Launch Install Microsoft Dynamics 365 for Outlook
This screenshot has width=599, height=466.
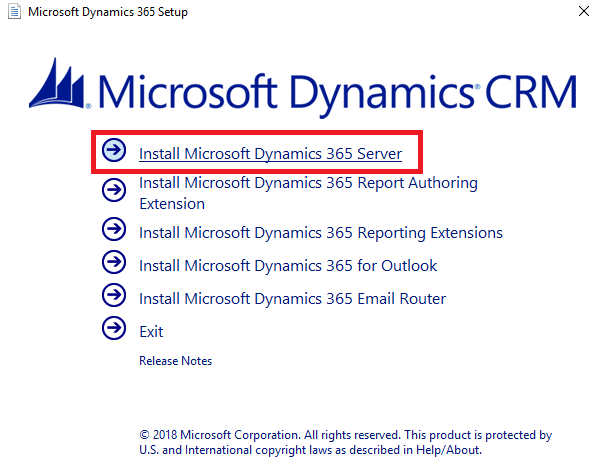pyautogui.click(x=288, y=266)
